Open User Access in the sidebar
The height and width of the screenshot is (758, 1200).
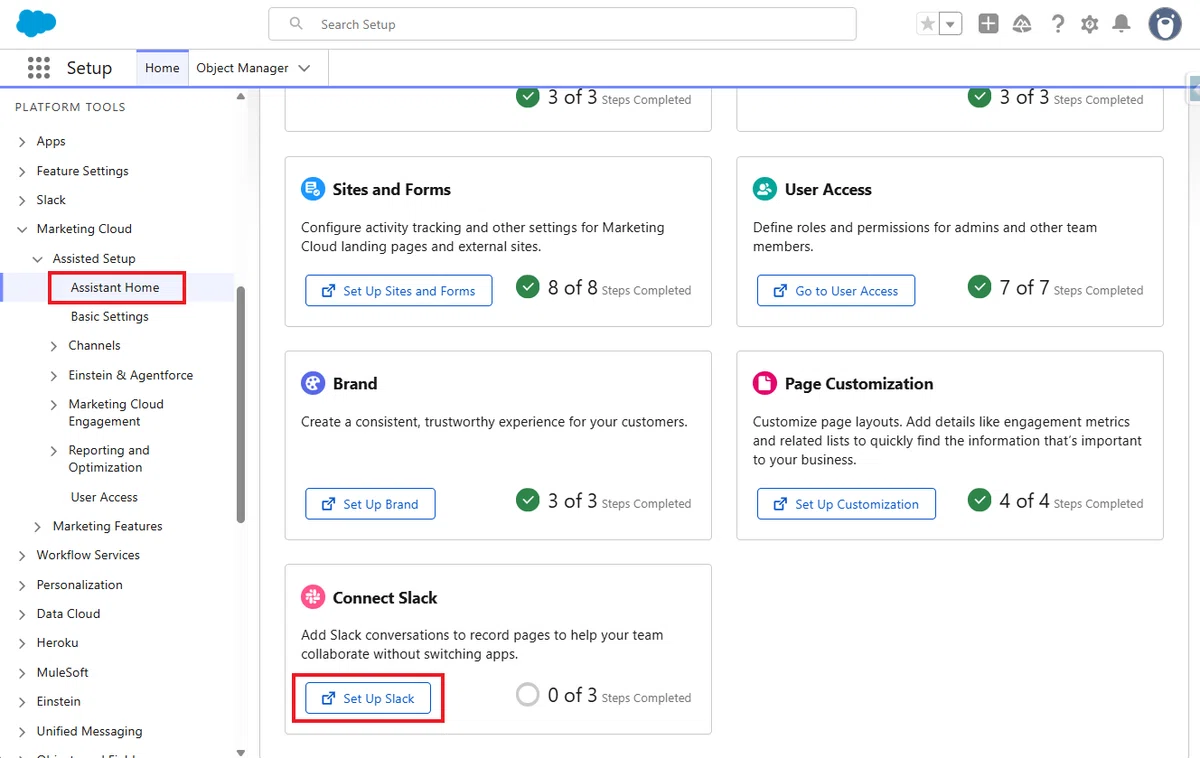(x=104, y=497)
